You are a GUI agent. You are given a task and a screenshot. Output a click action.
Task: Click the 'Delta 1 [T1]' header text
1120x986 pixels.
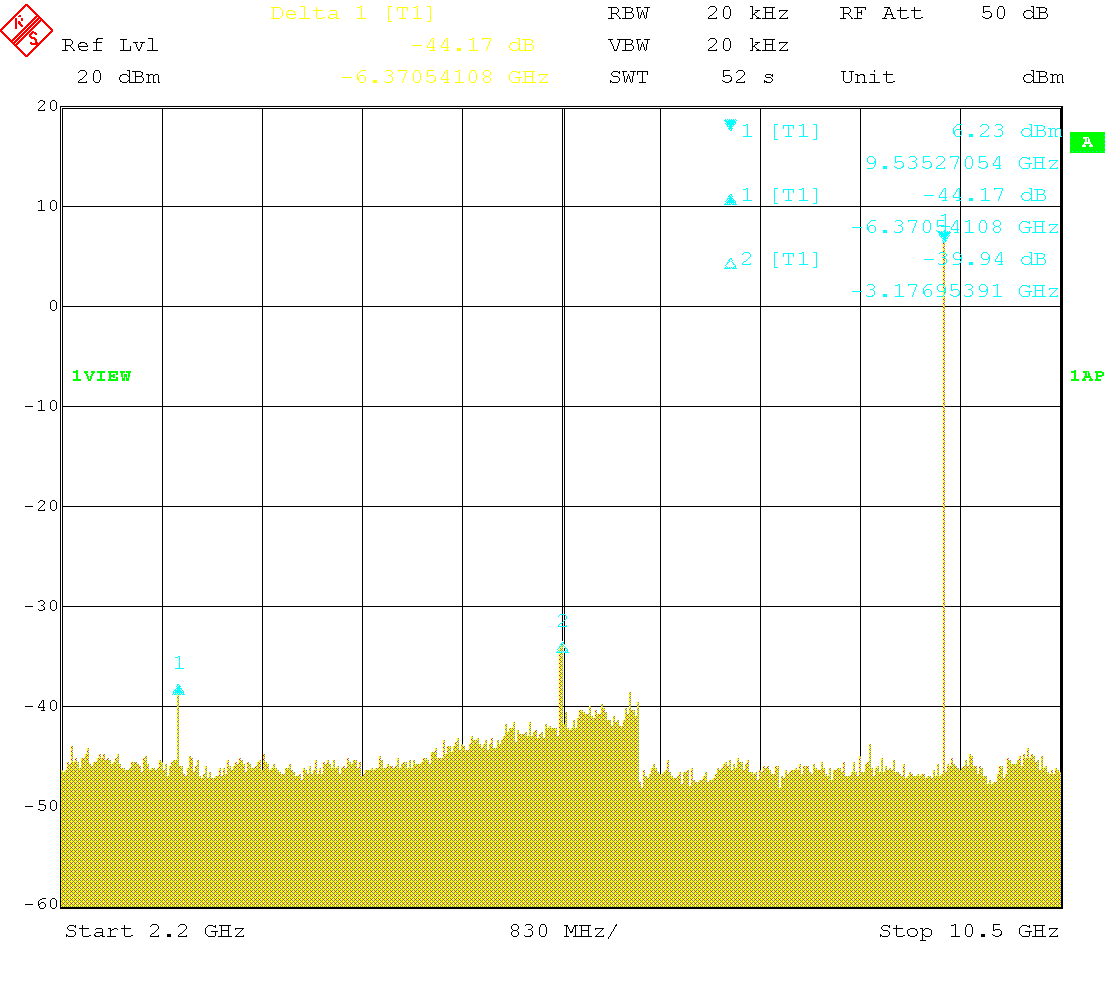coord(352,14)
